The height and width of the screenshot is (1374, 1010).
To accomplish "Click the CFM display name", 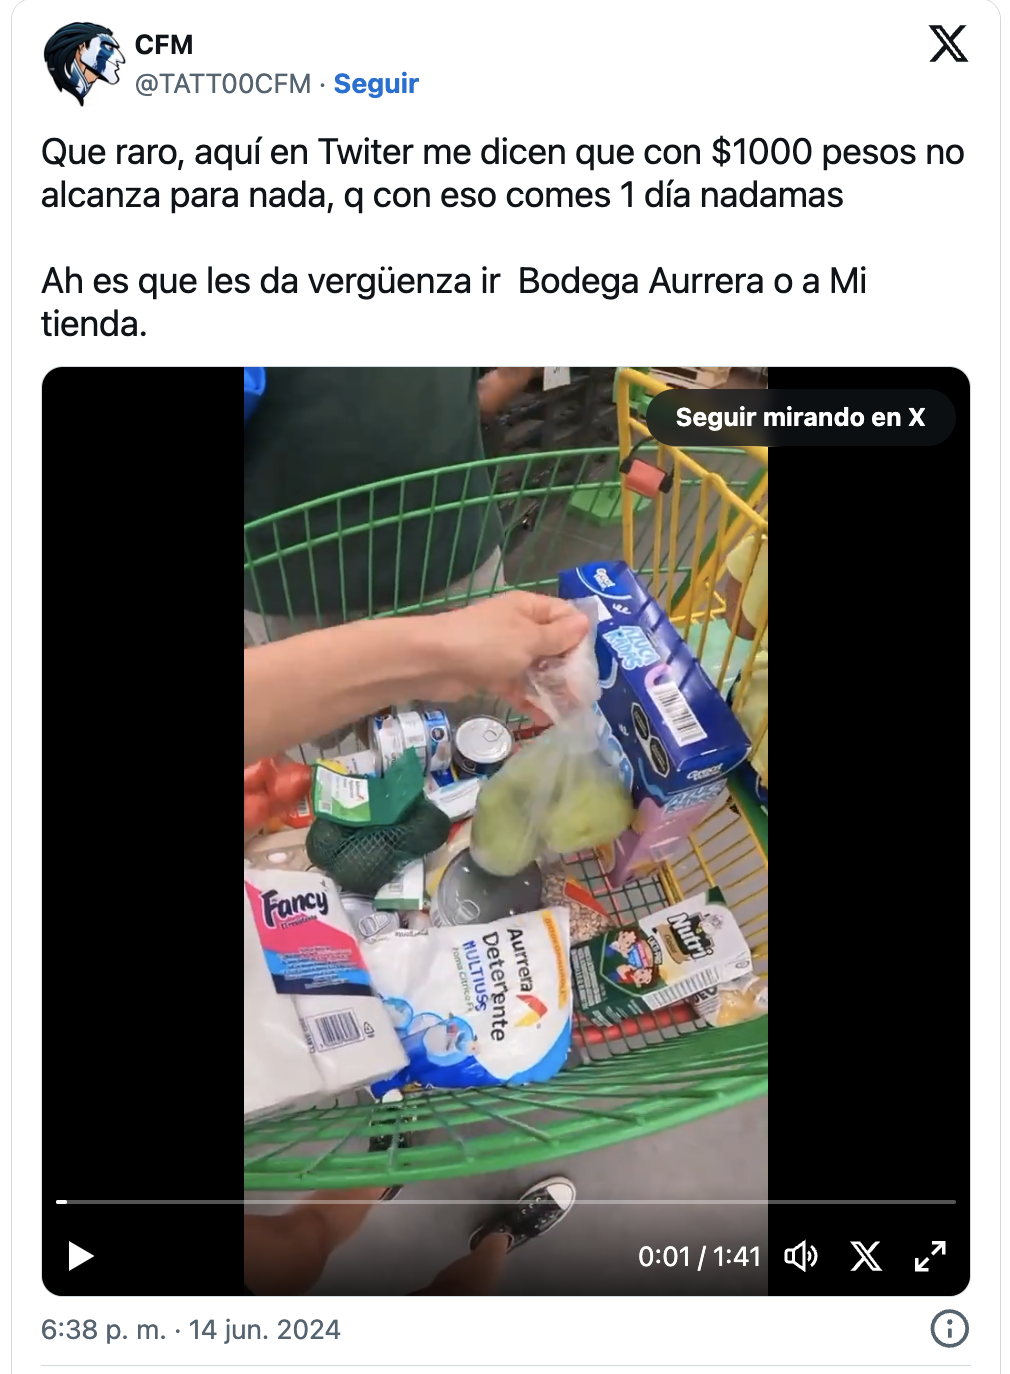I will point(164,45).
